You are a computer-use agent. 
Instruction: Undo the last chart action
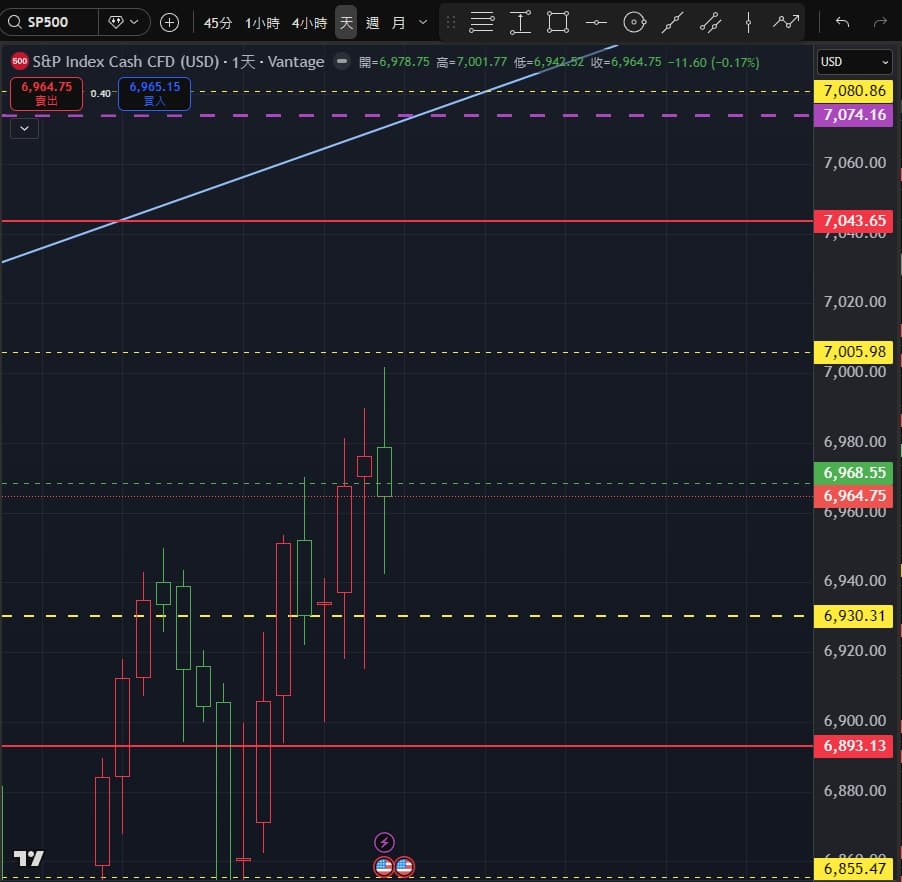coord(843,22)
